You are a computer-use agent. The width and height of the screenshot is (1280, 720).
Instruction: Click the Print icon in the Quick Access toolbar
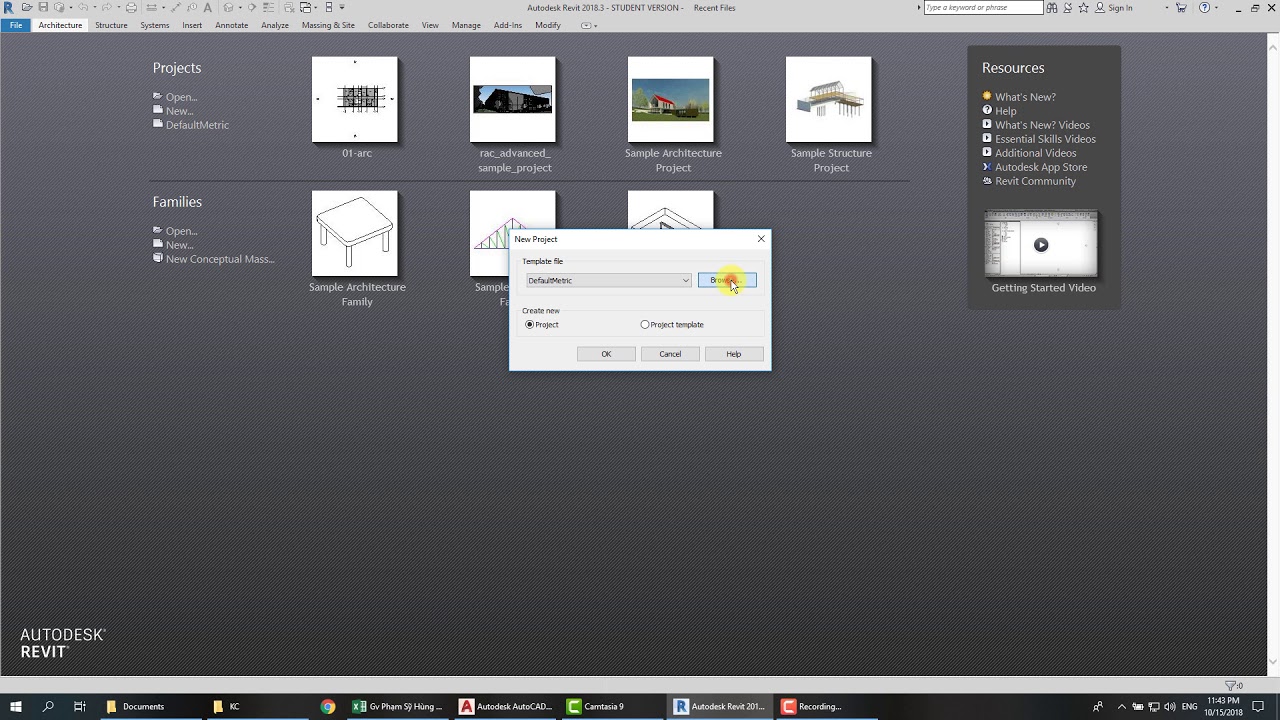click(131, 7)
